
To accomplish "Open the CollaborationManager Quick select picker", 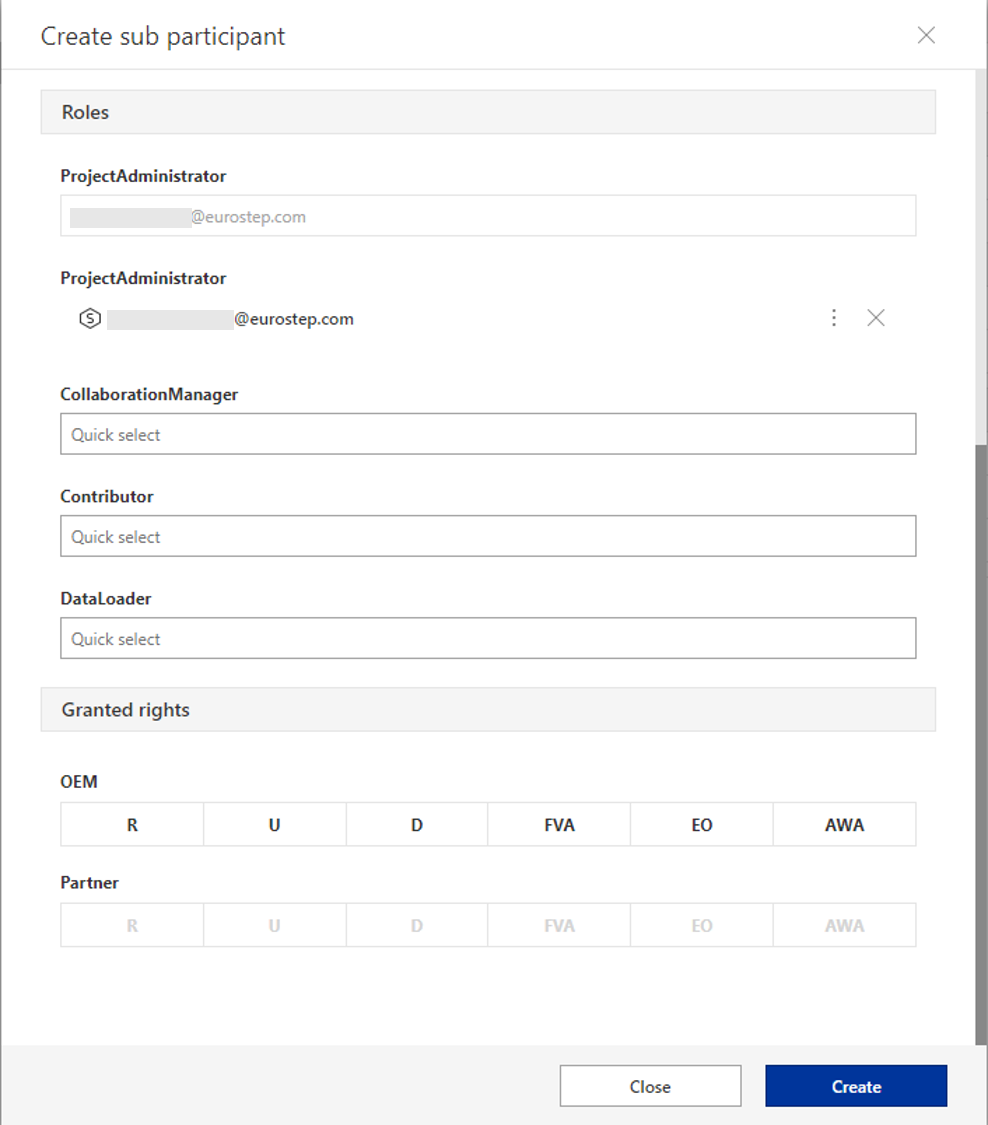I will [x=488, y=433].
